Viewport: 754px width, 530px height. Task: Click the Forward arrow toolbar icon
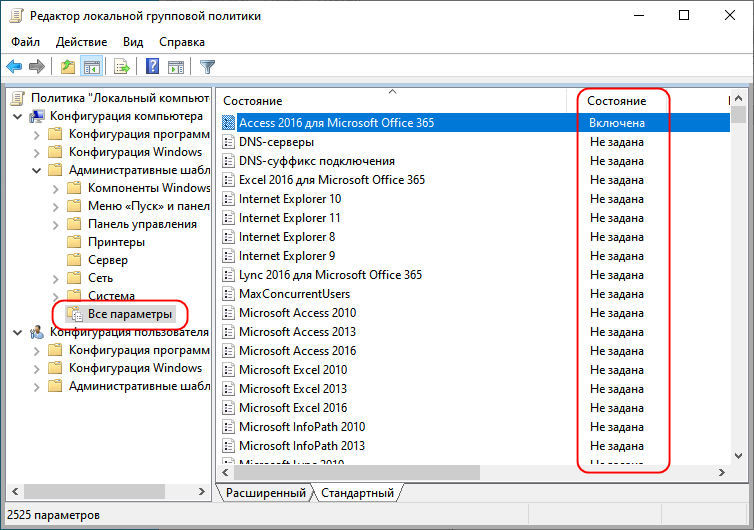pyautogui.click(x=37, y=66)
